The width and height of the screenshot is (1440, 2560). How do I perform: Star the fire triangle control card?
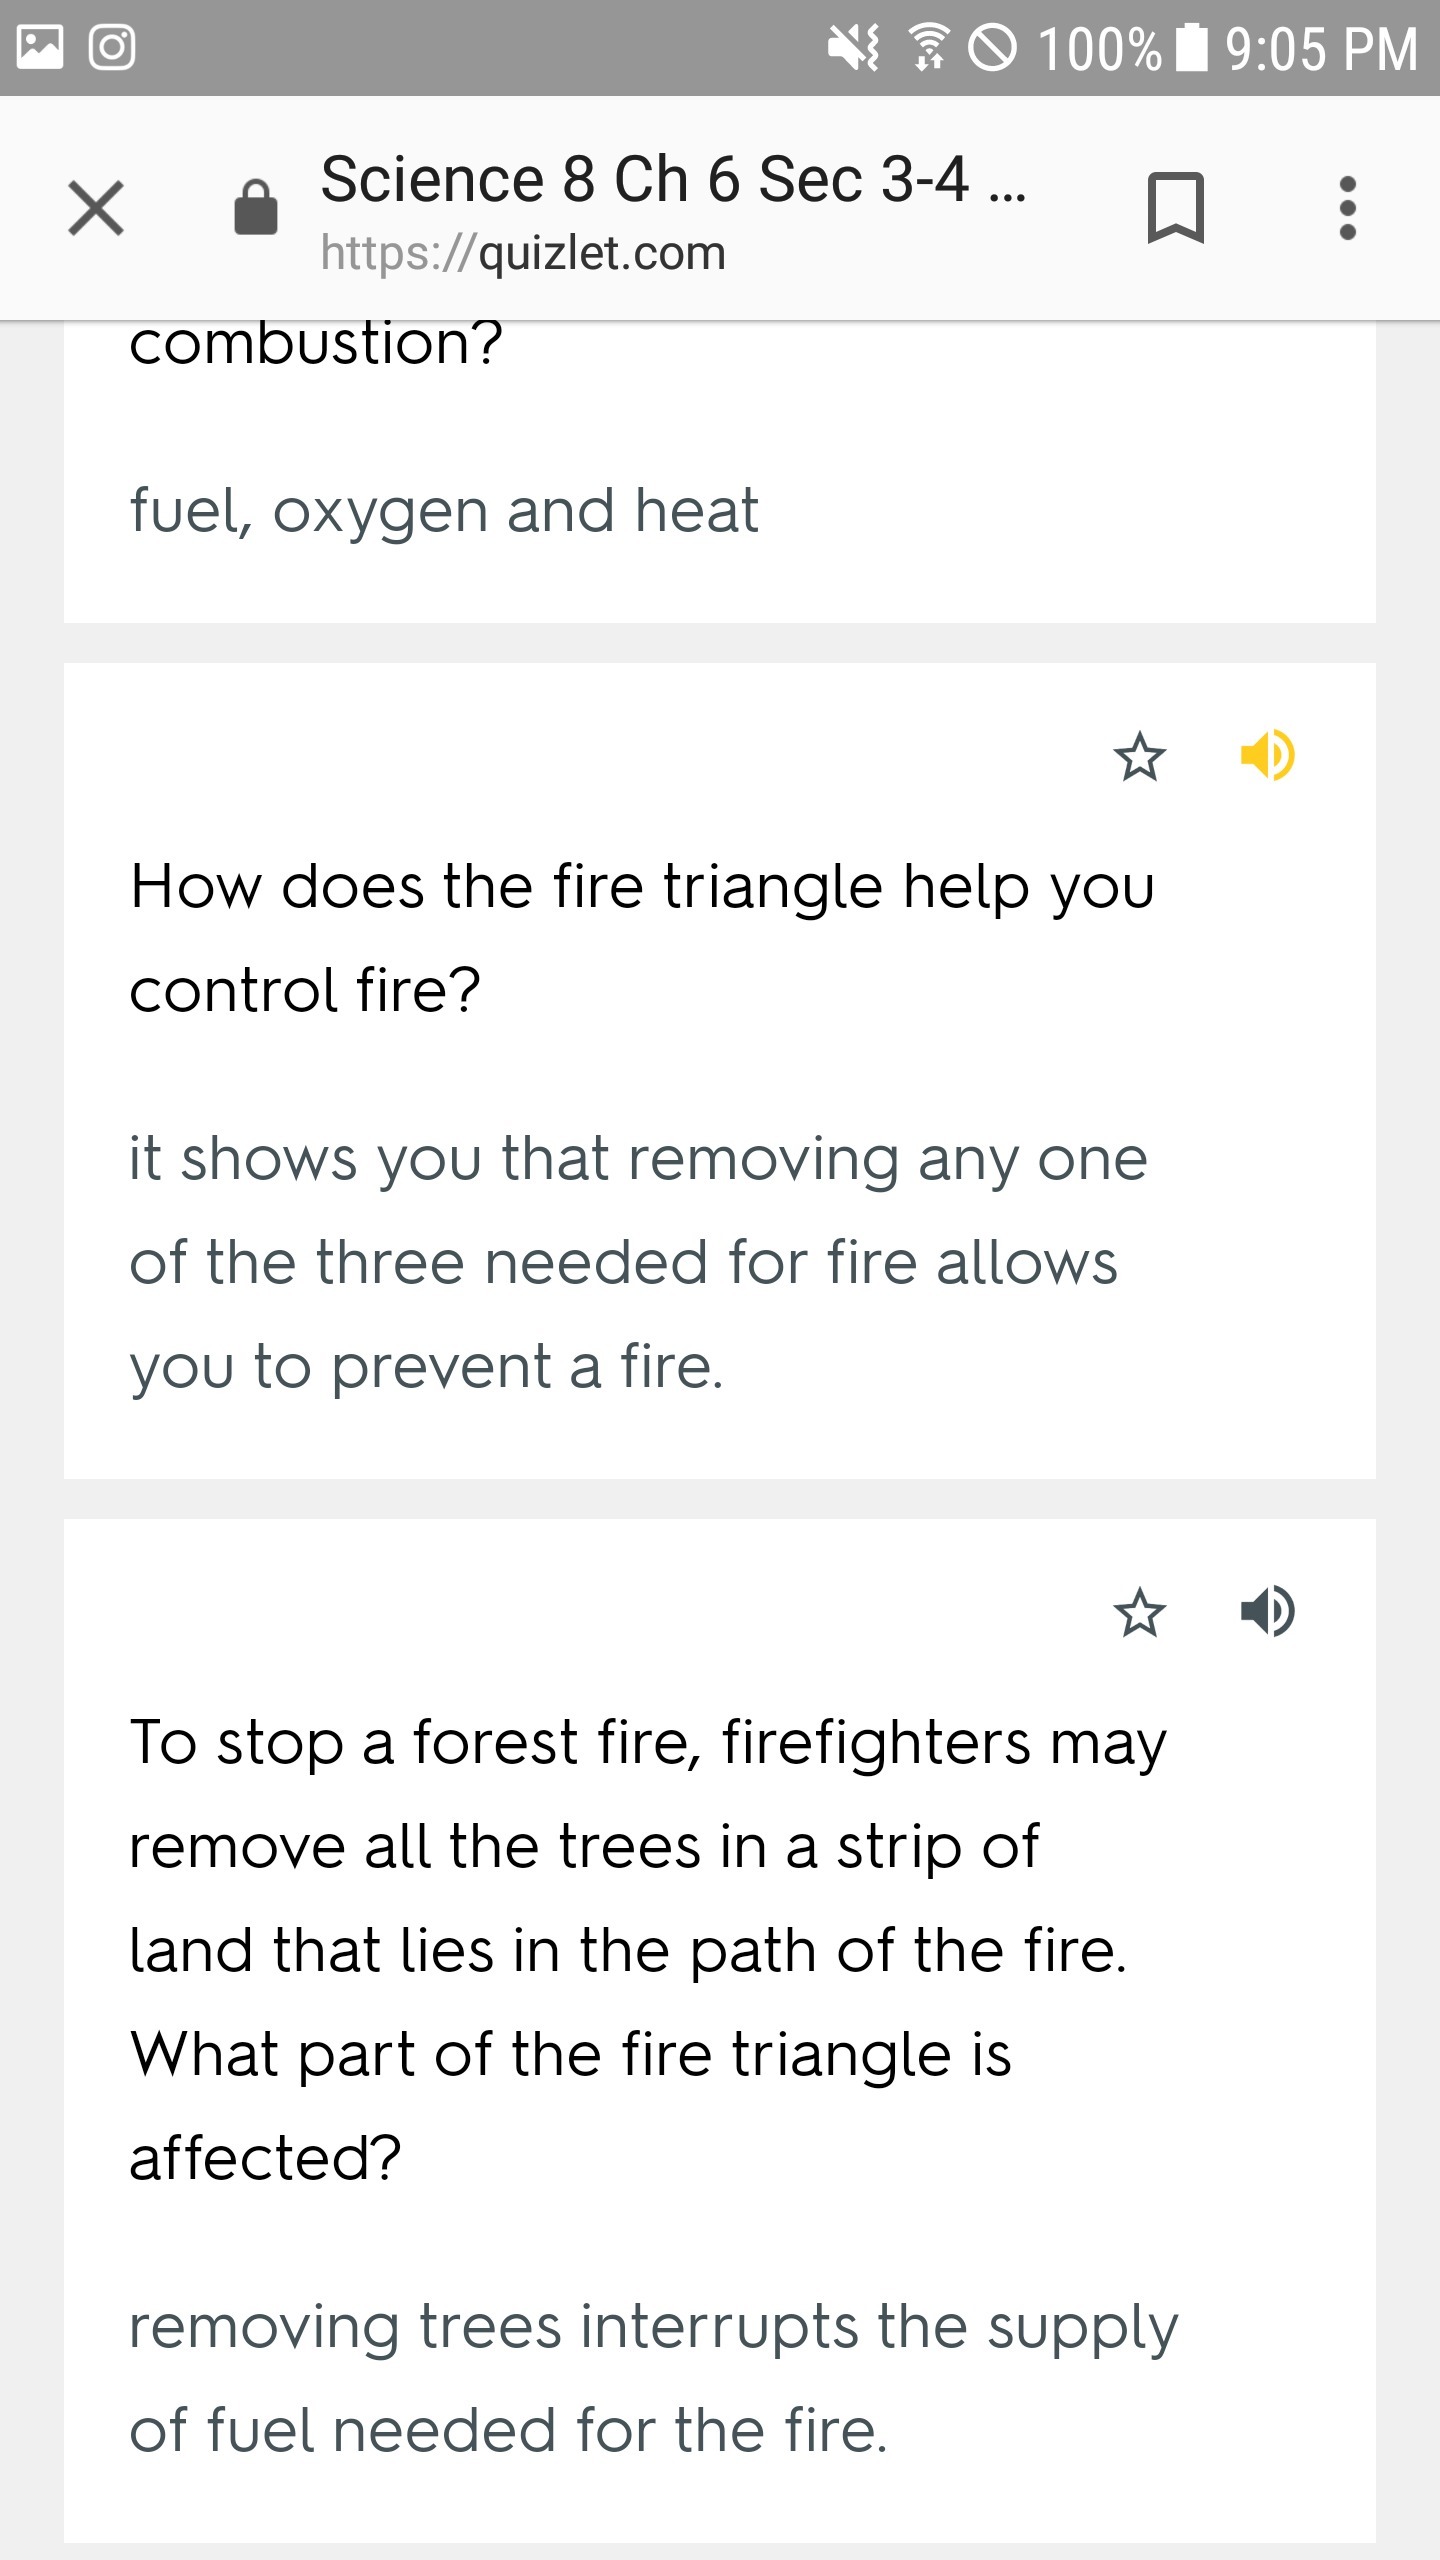pyautogui.click(x=1139, y=757)
